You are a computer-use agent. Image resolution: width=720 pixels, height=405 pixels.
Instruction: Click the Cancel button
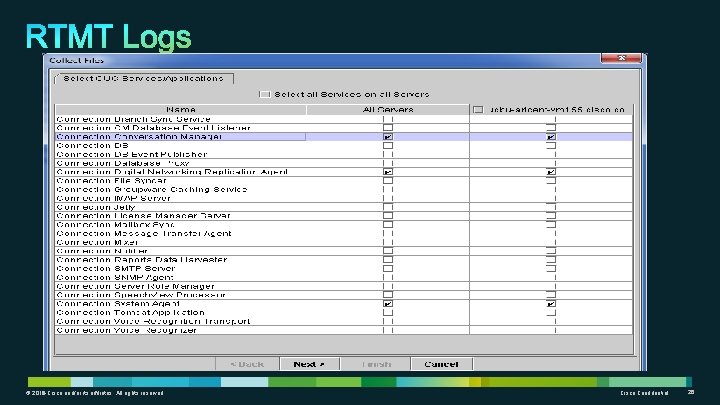click(x=441, y=364)
